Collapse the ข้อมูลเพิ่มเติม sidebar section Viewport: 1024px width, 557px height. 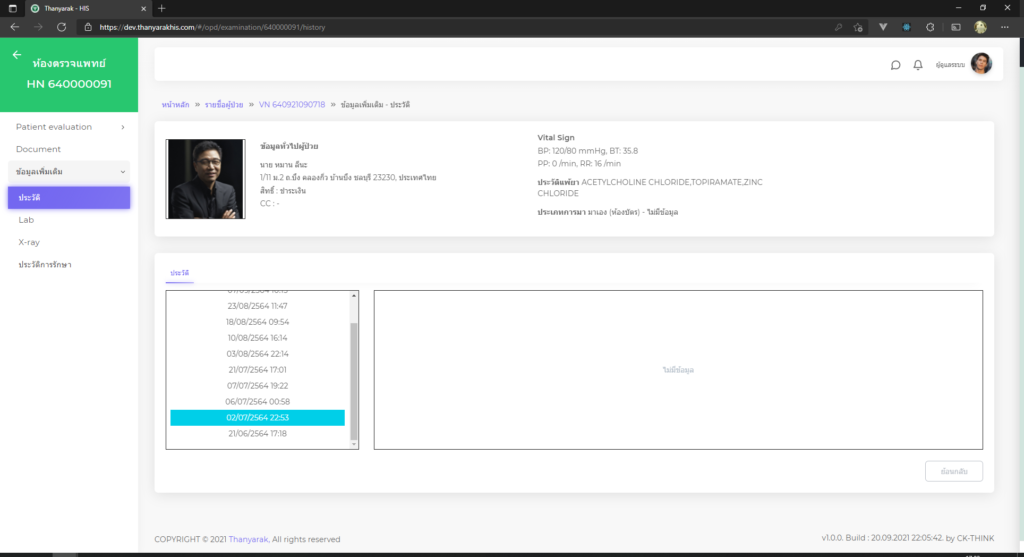pyautogui.click(x=69, y=172)
